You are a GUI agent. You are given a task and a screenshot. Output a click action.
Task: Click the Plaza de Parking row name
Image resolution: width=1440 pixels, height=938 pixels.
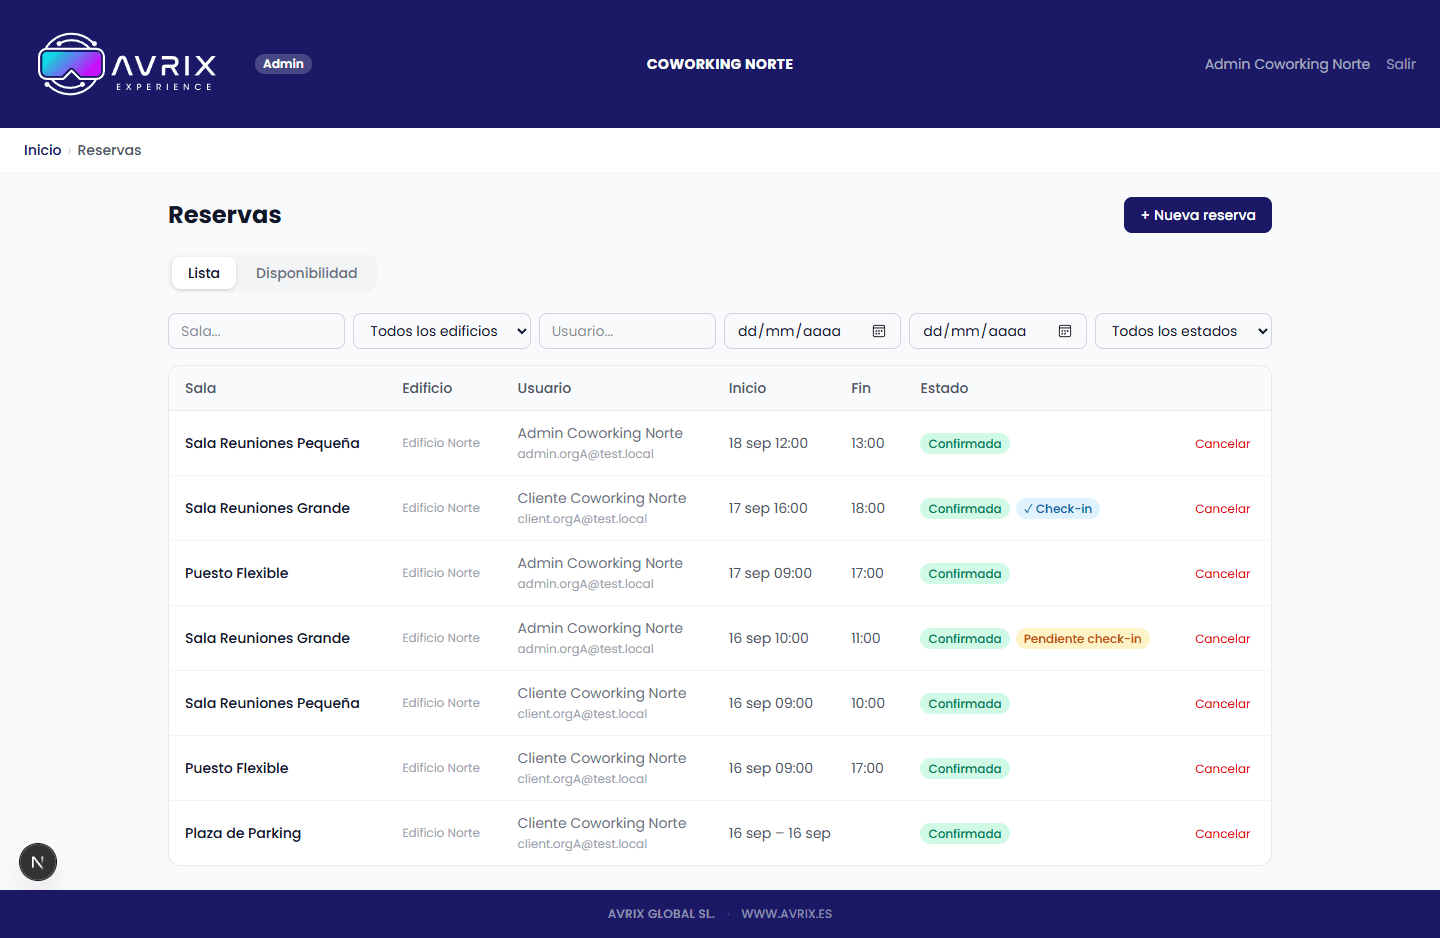point(243,833)
